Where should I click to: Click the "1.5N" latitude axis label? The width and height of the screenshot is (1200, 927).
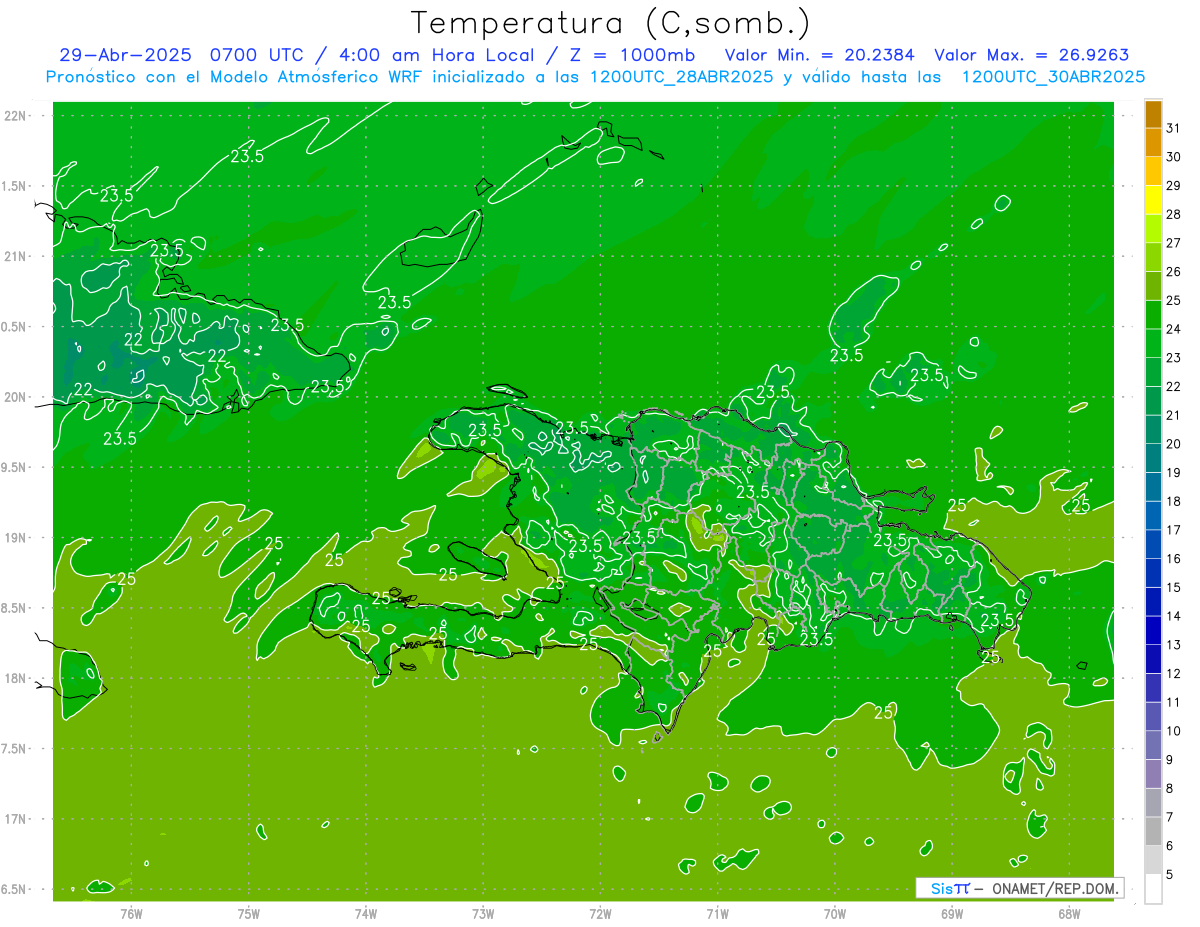tap(14, 186)
